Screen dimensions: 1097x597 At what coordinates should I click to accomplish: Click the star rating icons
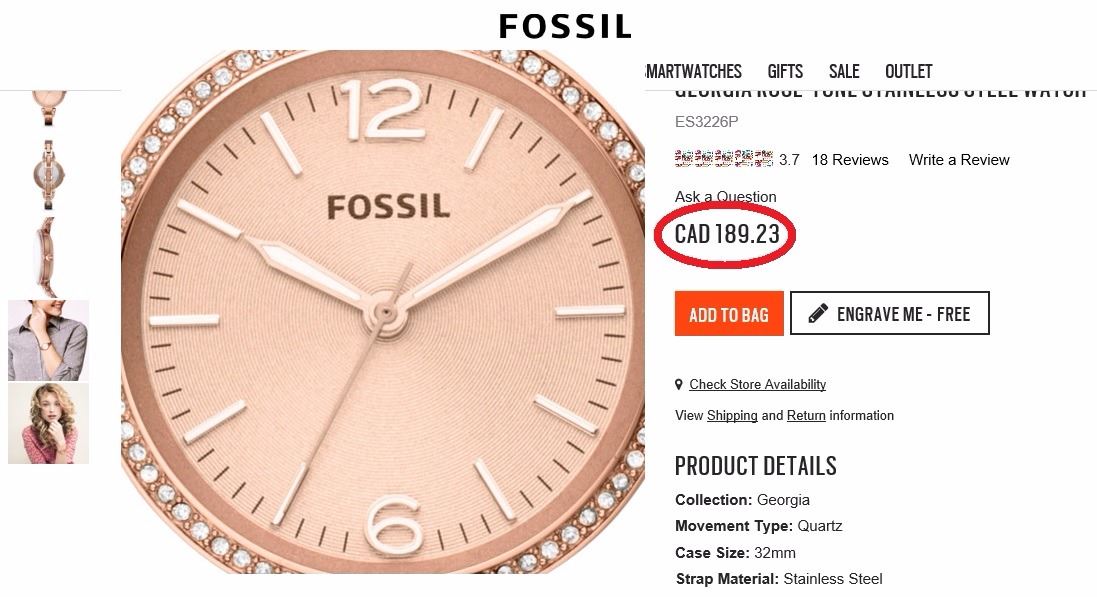[724, 159]
